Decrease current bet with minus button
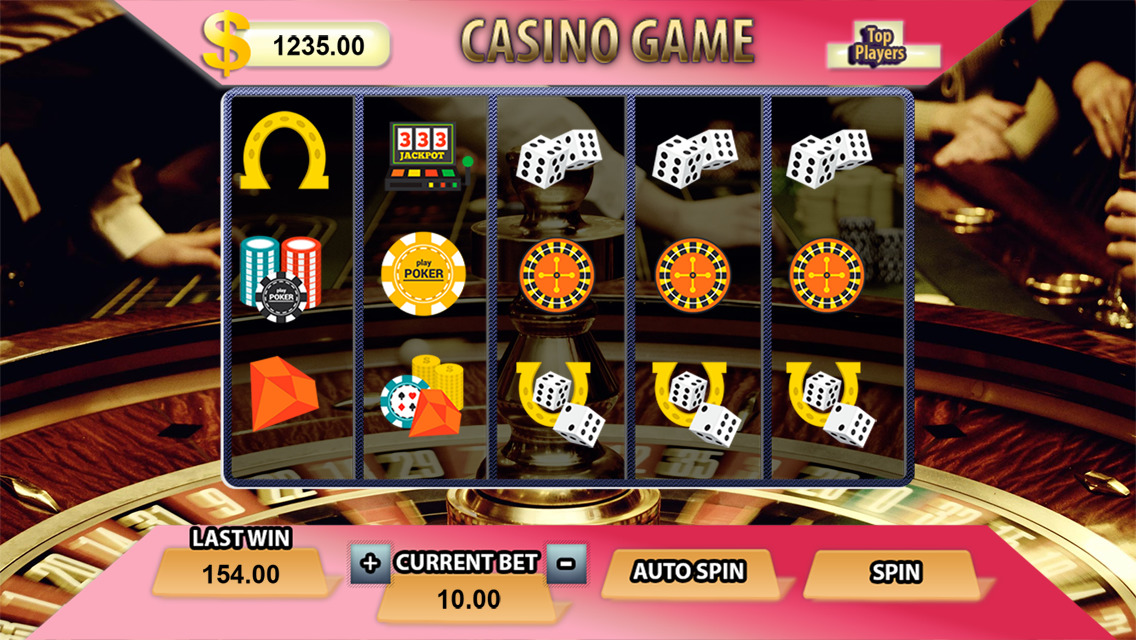Viewport: 1136px width, 640px height. tap(567, 563)
